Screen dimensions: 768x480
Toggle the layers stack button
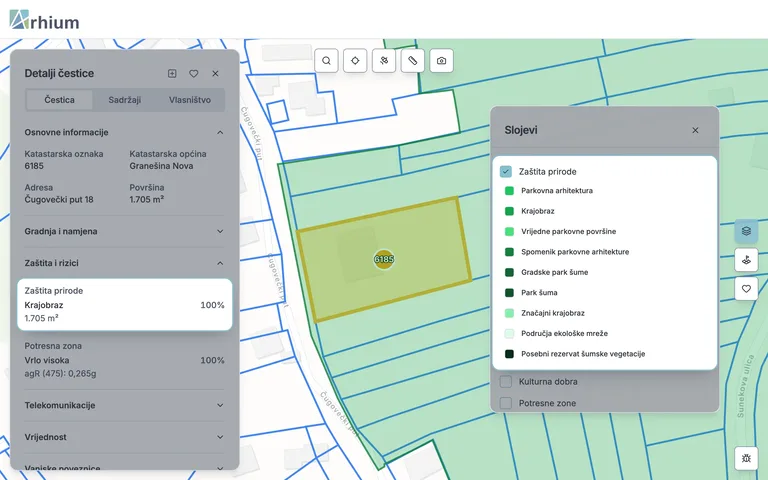(746, 231)
